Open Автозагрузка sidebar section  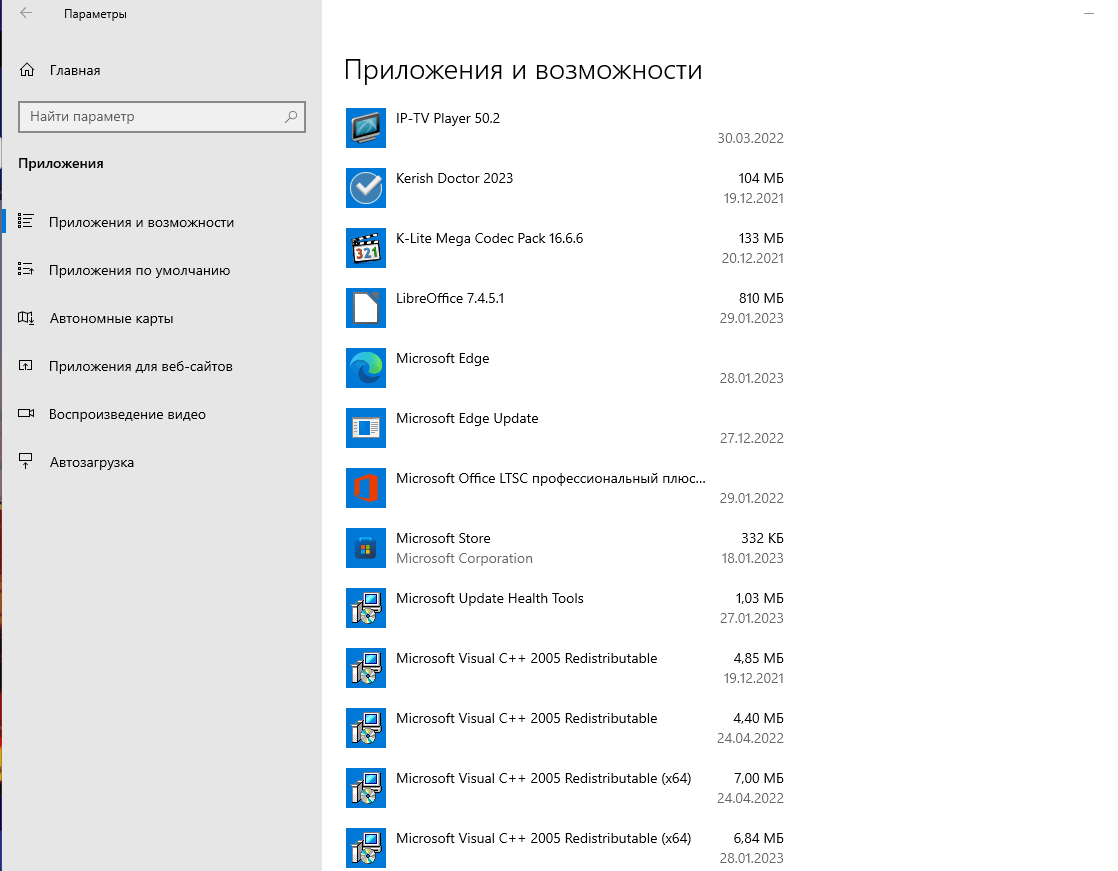(161, 462)
